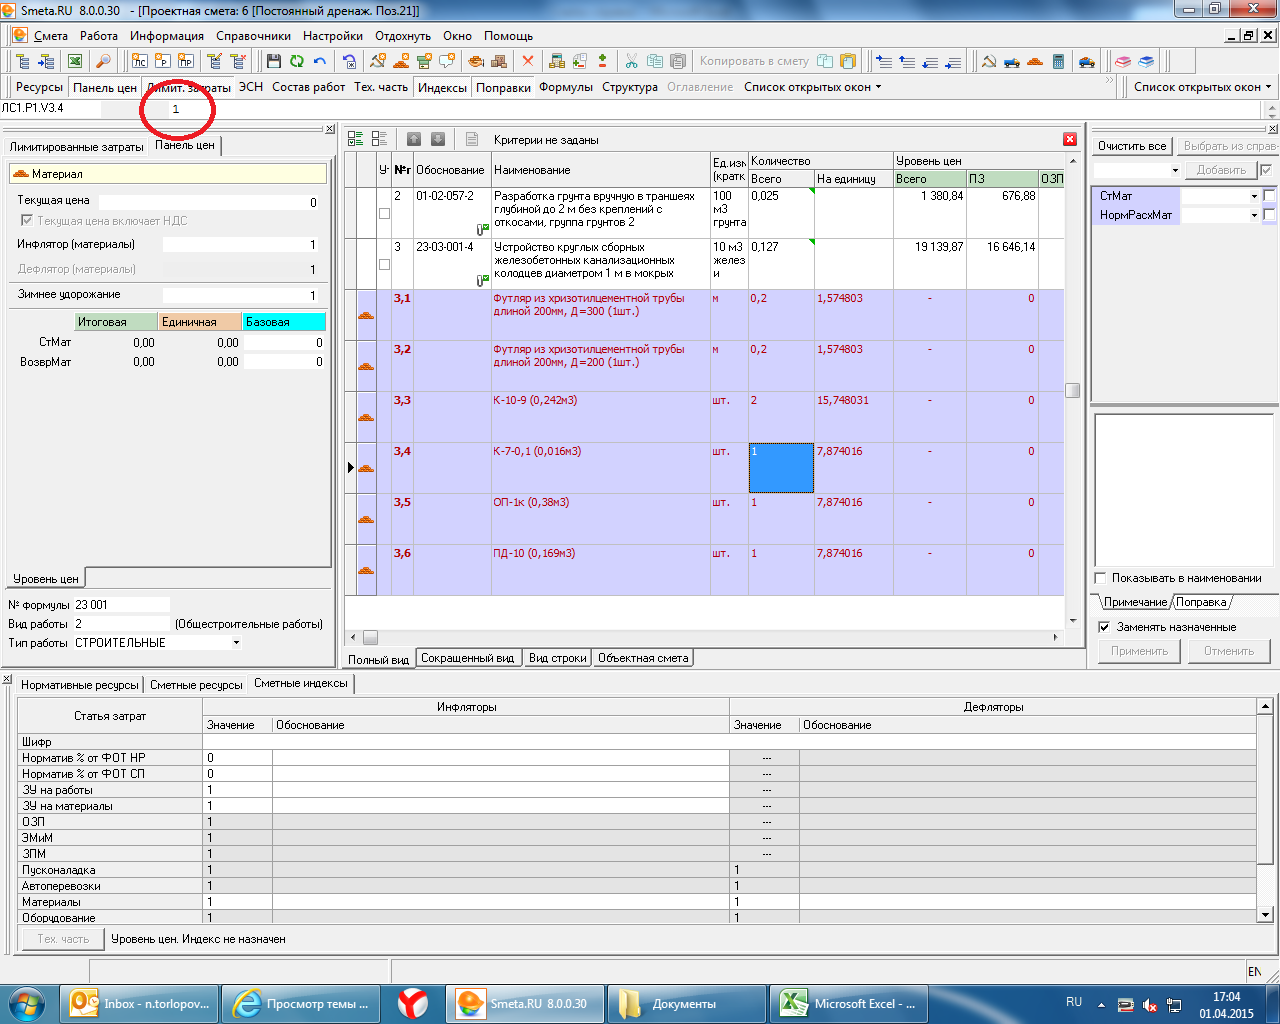The width and height of the screenshot is (1280, 1024).
Task: Open the Справочники menu
Action: coord(253,36)
